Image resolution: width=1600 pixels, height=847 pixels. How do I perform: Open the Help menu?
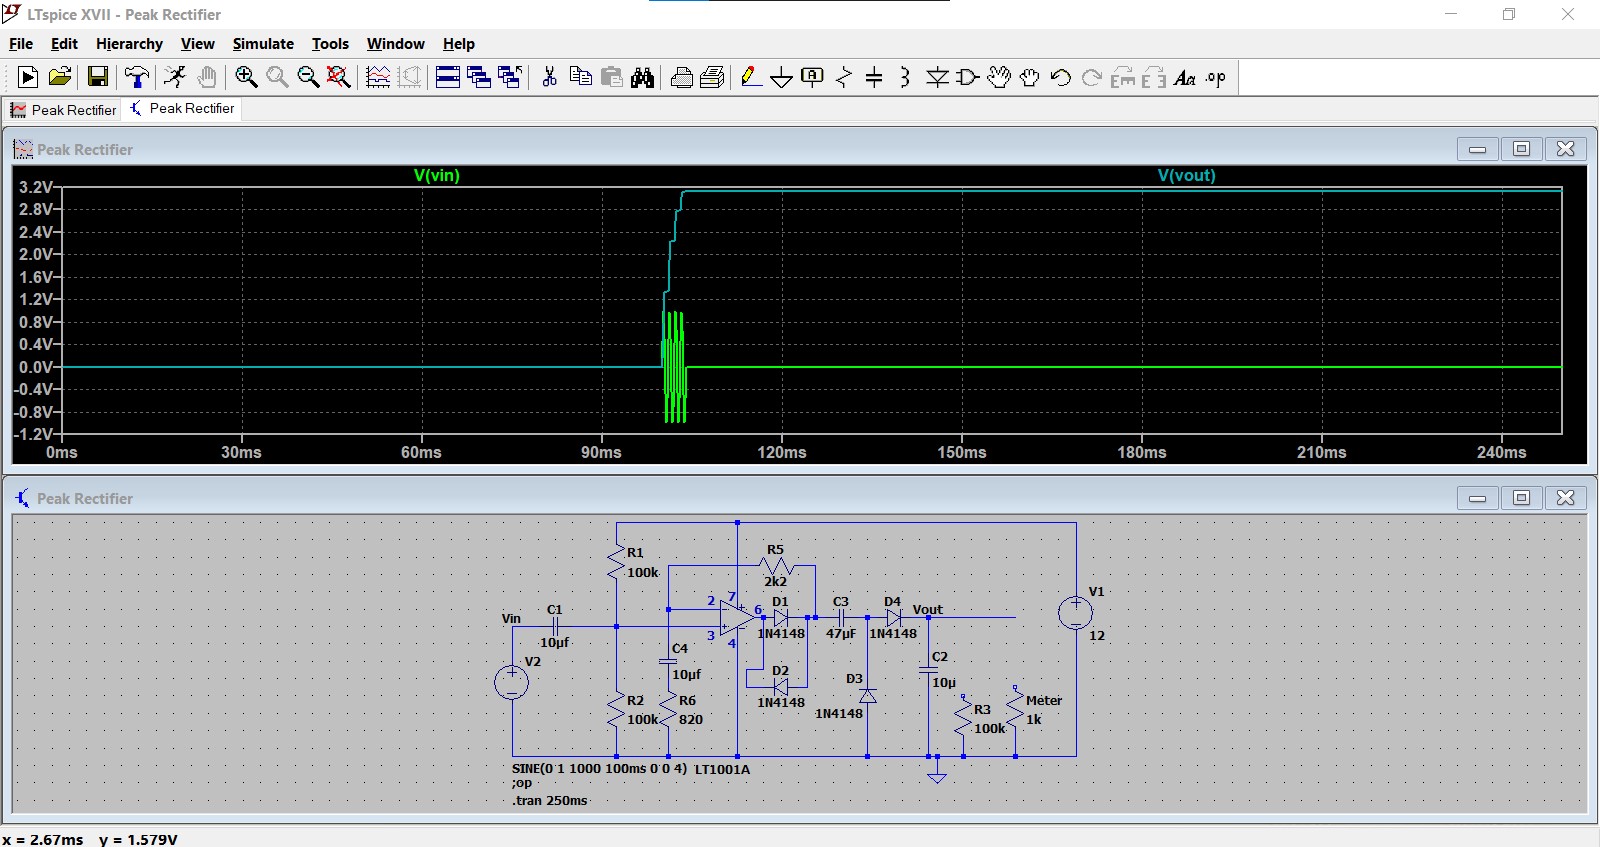[459, 44]
